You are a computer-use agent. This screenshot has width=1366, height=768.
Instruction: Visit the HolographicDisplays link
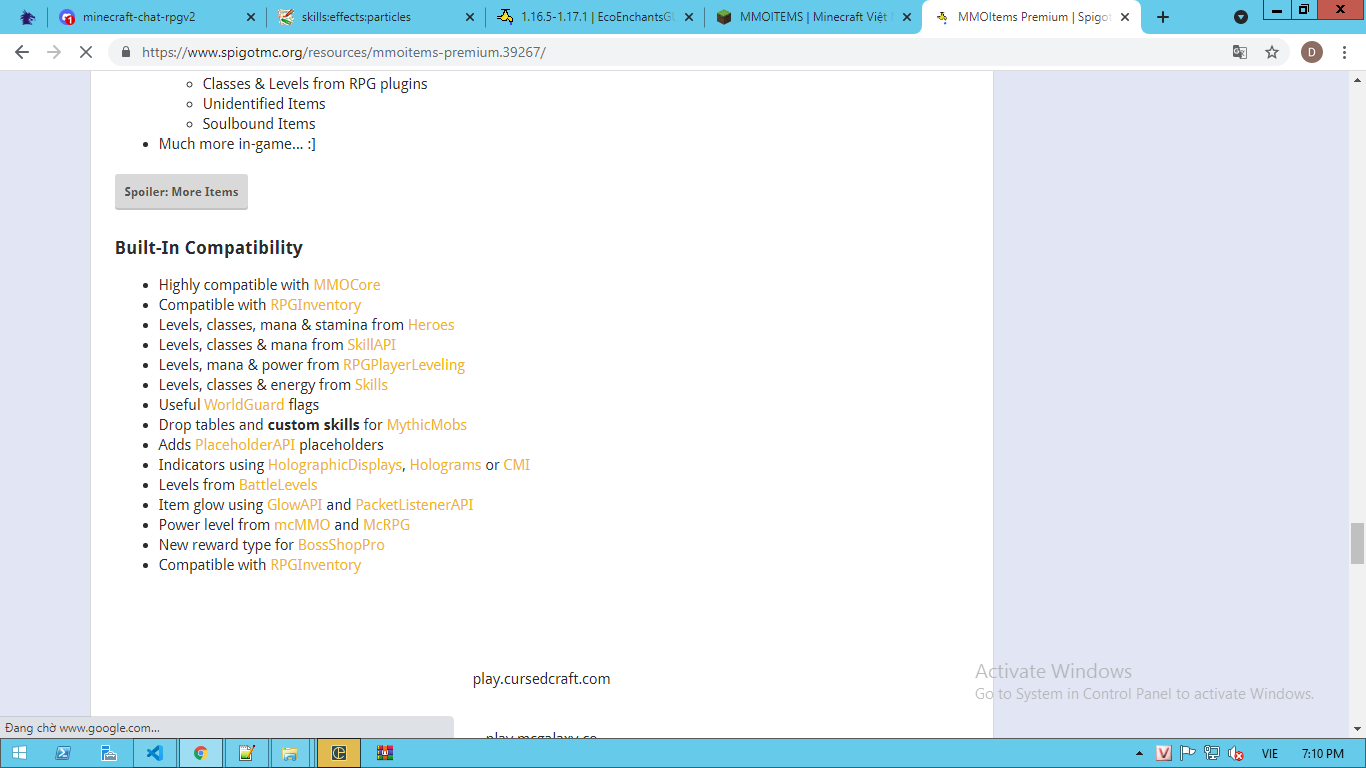(x=335, y=465)
